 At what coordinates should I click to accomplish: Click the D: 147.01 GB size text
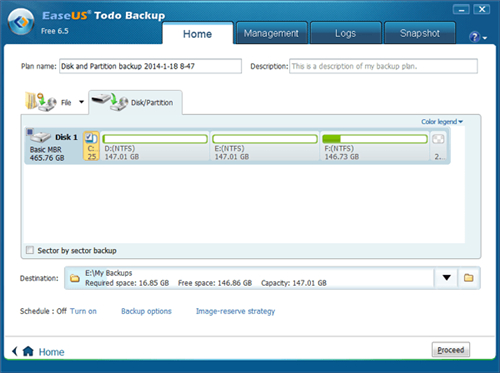click(x=122, y=156)
